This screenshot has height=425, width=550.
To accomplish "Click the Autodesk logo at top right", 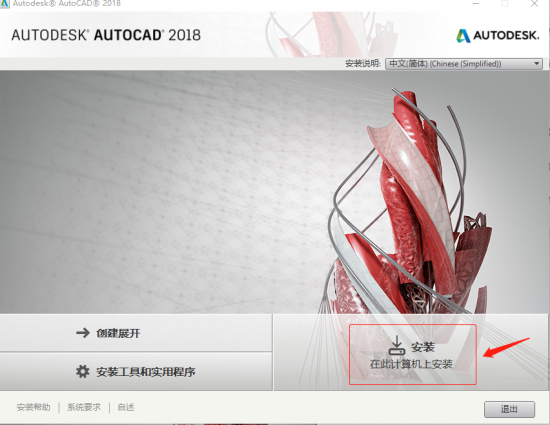I will [x=498, y=35].
